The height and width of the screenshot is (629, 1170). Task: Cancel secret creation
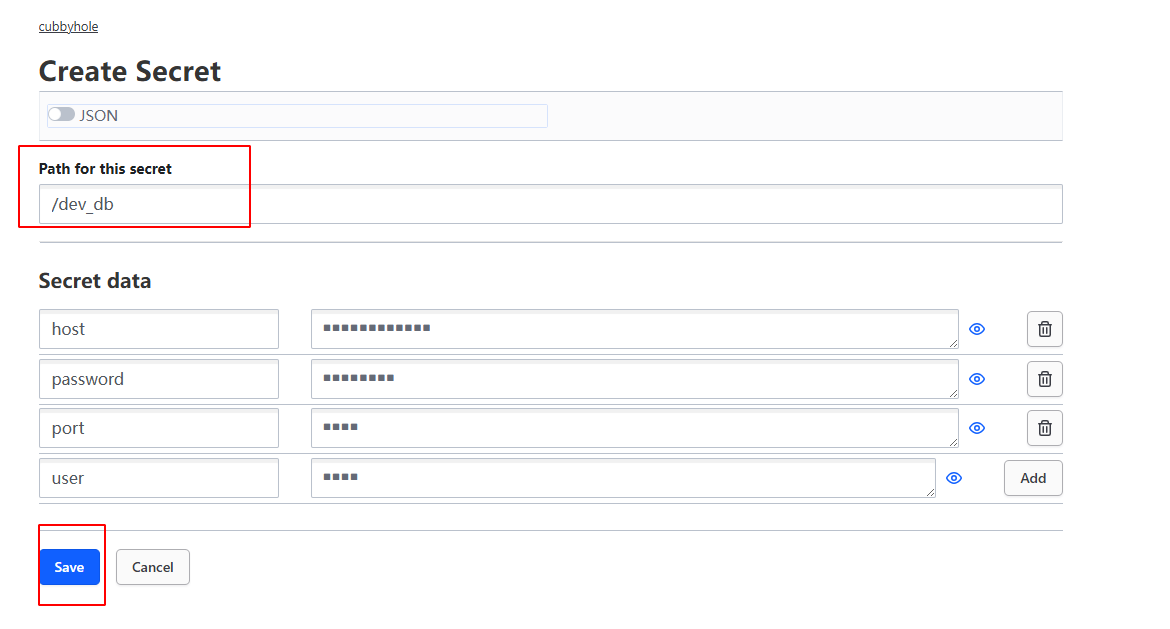[152, 567]
